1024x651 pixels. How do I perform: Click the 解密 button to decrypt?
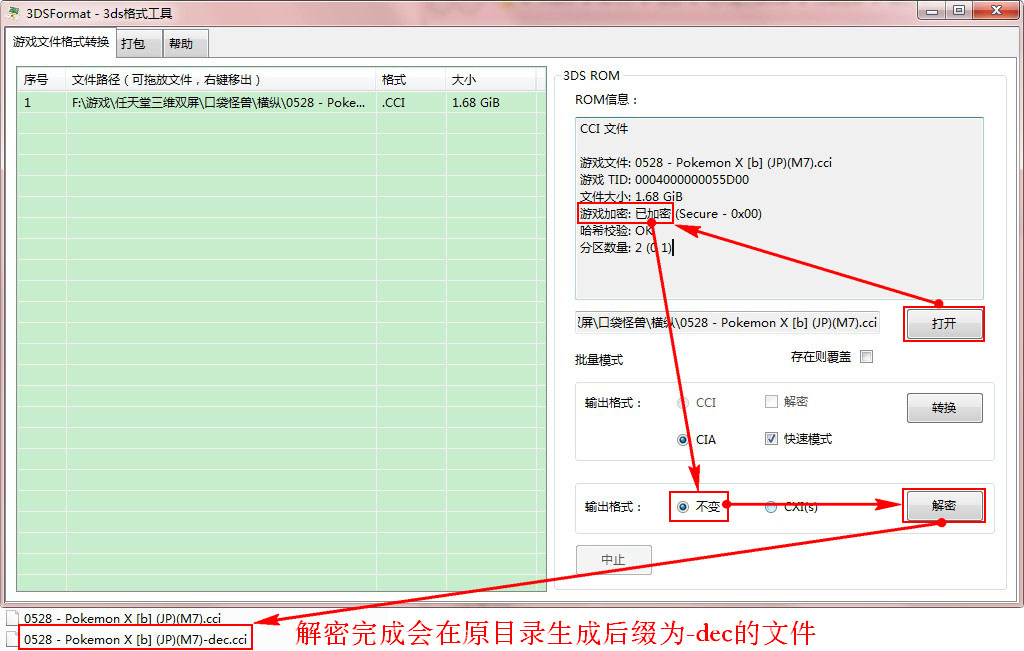(x=944, y=506)
